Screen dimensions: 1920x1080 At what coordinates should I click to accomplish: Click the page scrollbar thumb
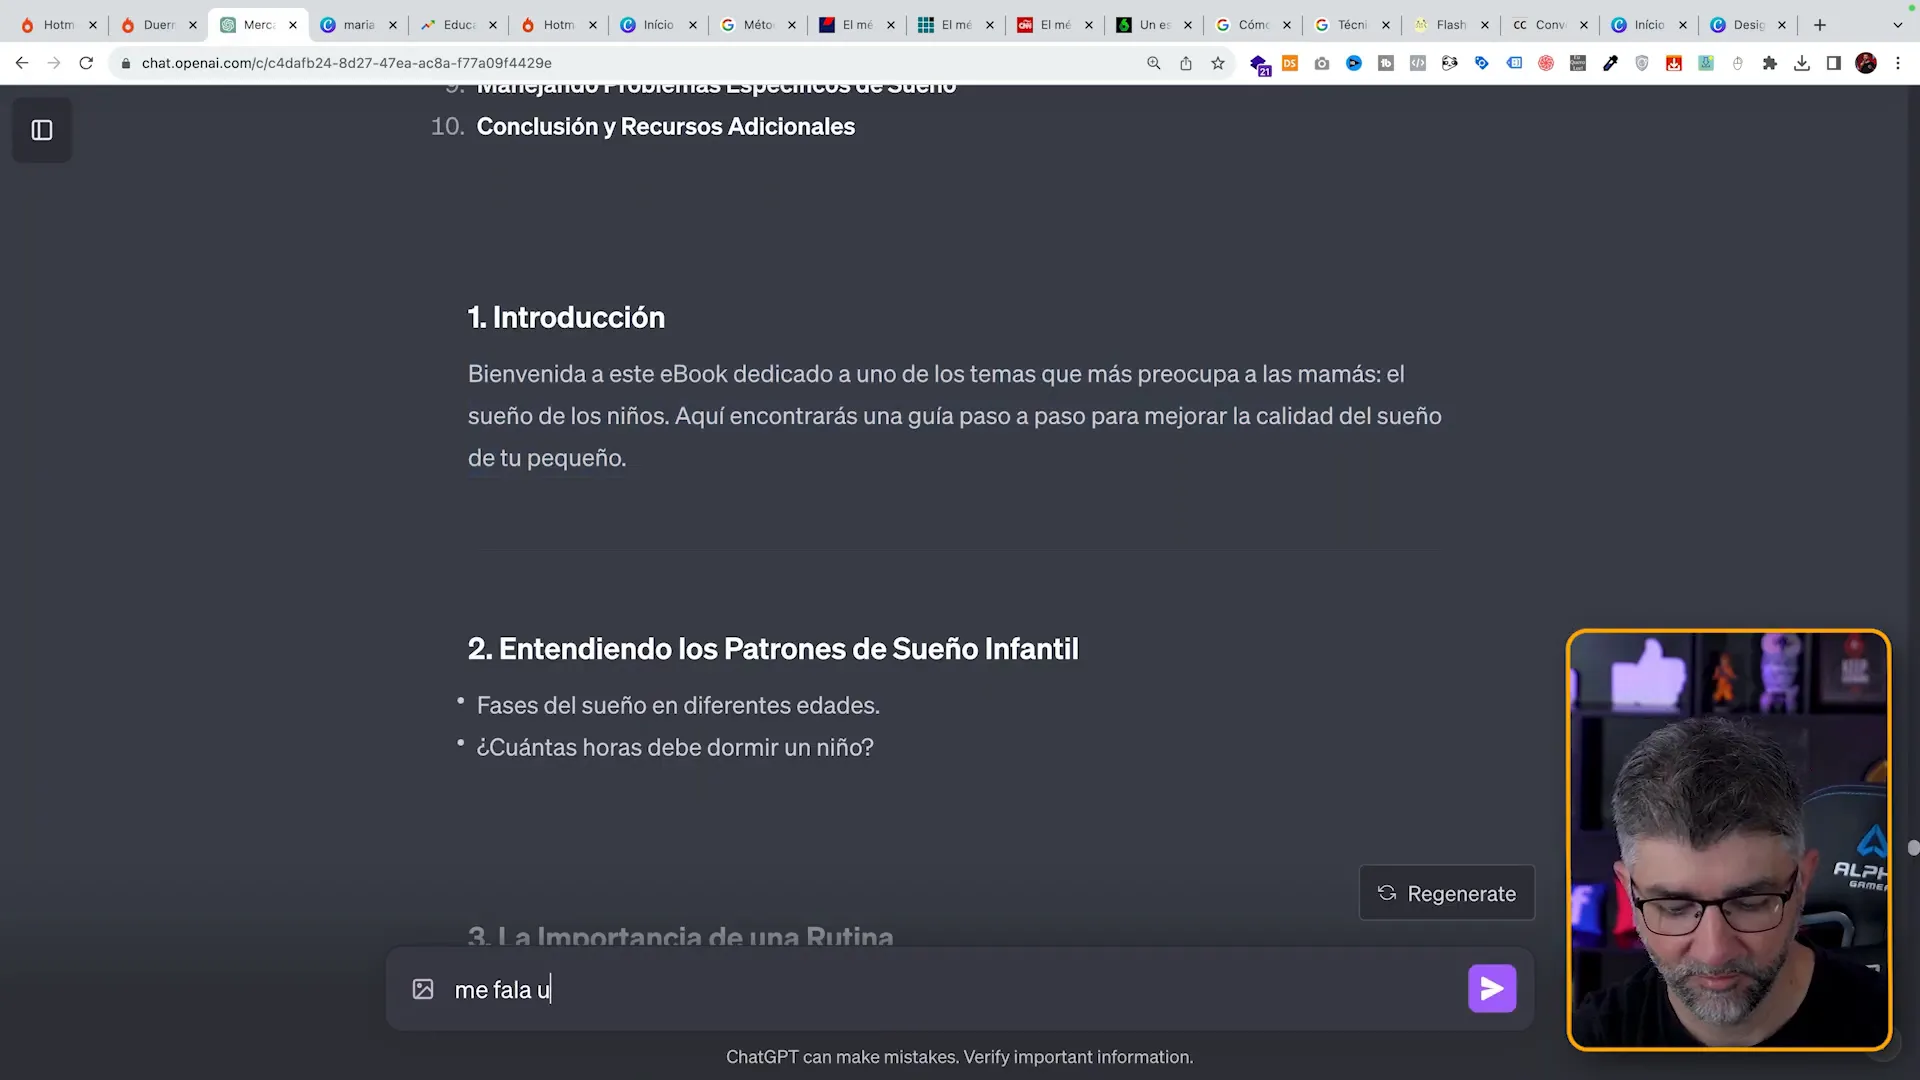1913,848
